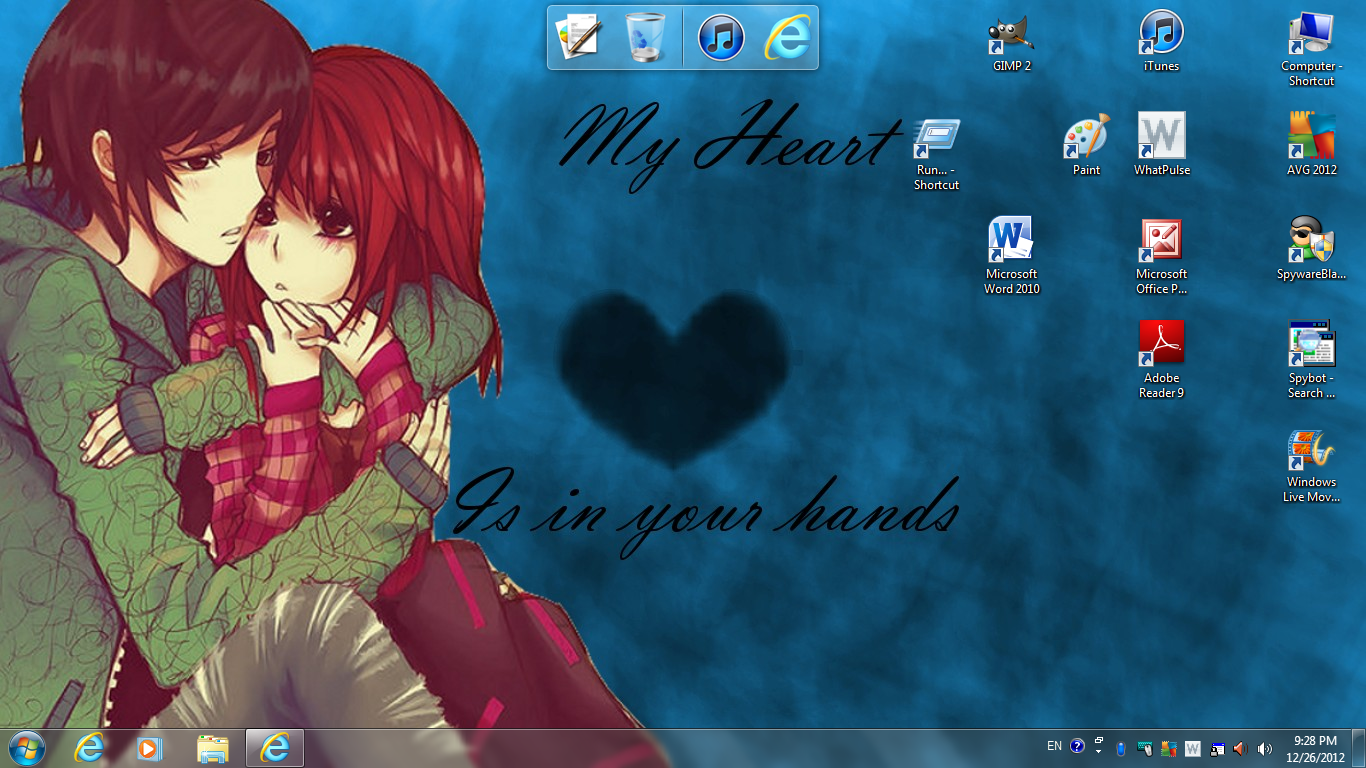Viewport: 1366px width, 768px height.
Task: Open language bar options arrow
Action: pyautogui.click(x=1099, y=751)
